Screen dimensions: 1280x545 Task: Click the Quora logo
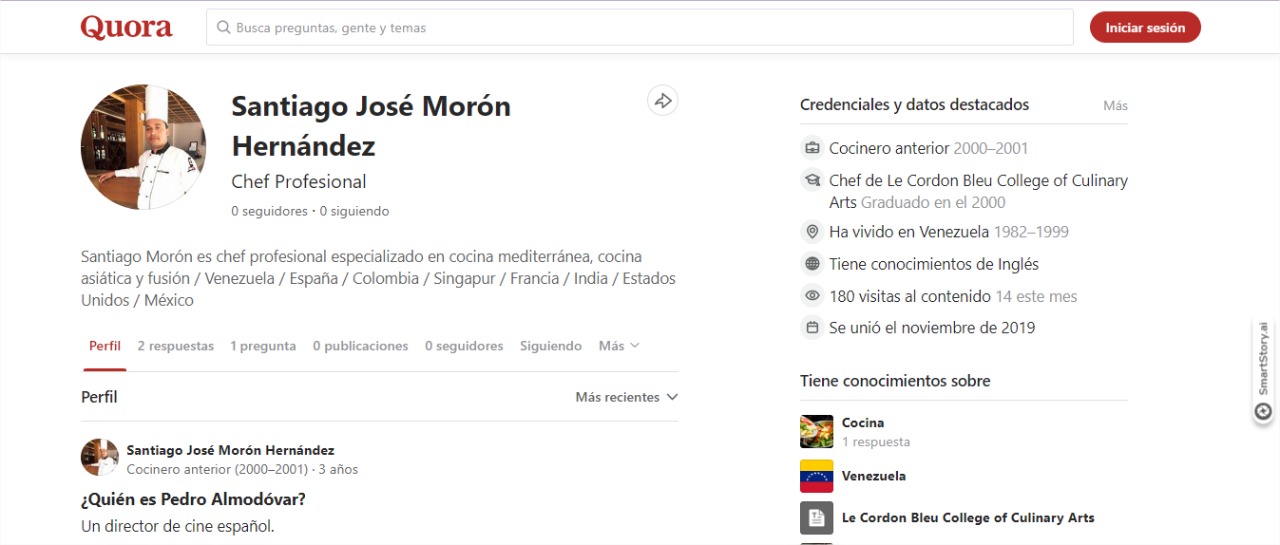pyautogui.click(x=126, y=28)
